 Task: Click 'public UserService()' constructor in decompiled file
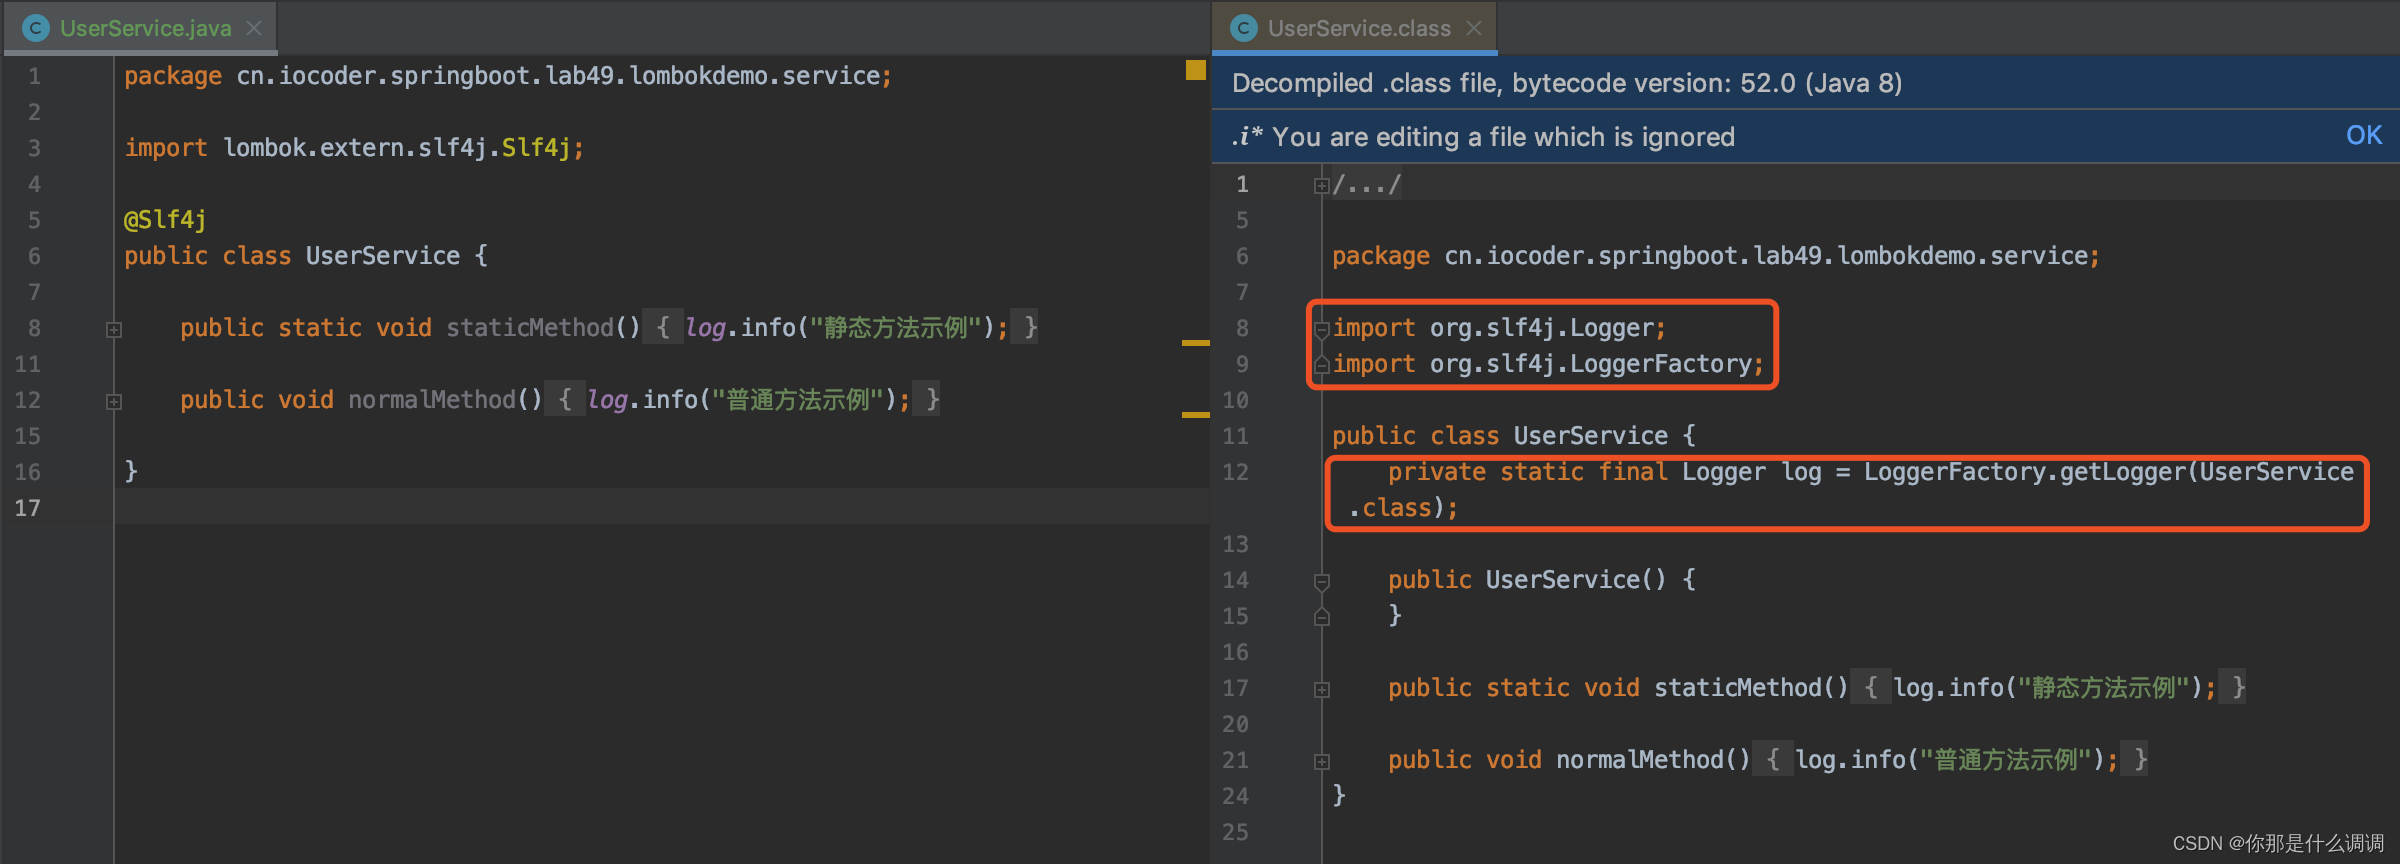click(x=1527, y=580)
